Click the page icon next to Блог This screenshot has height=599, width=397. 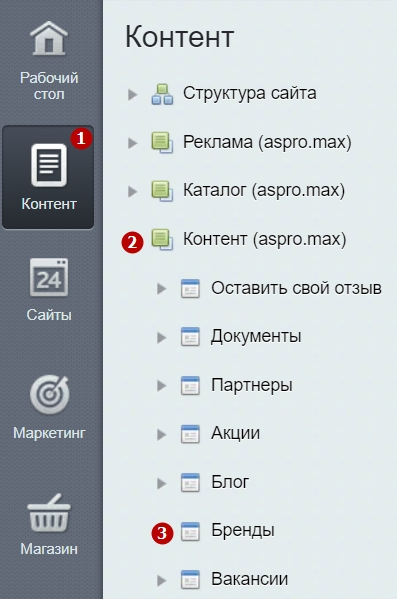tap(190, 482)
